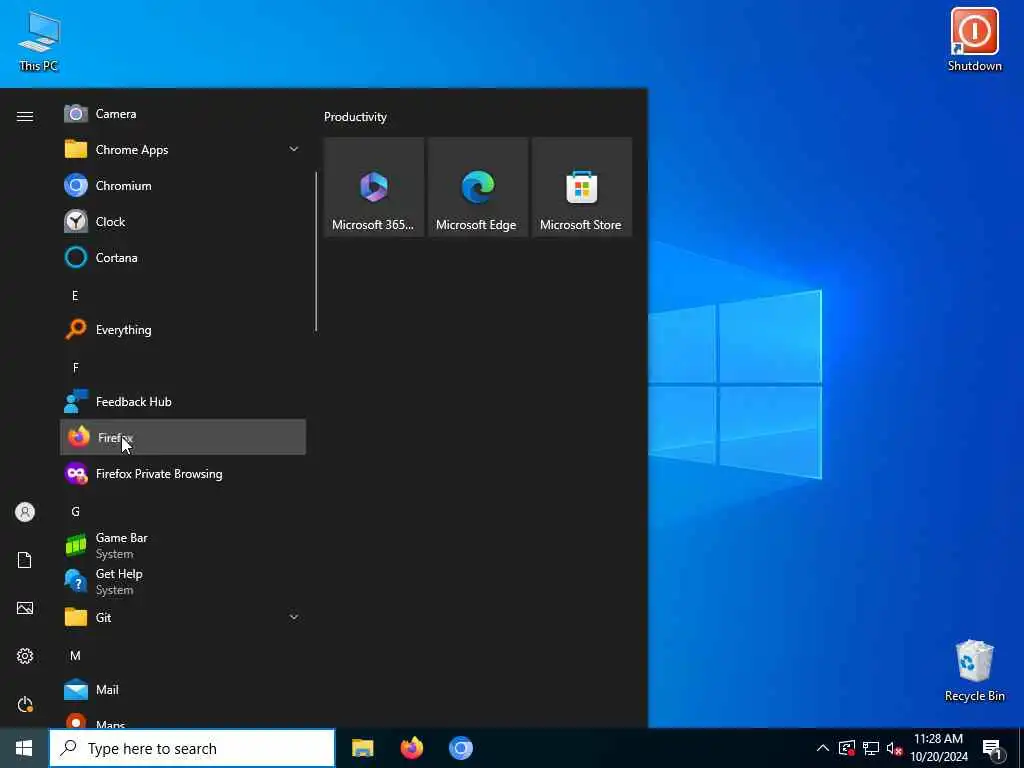Open the clock and date flyout
Viewport: 1024px width, 768px height.
pyautogui.click(x=938, y=748)
